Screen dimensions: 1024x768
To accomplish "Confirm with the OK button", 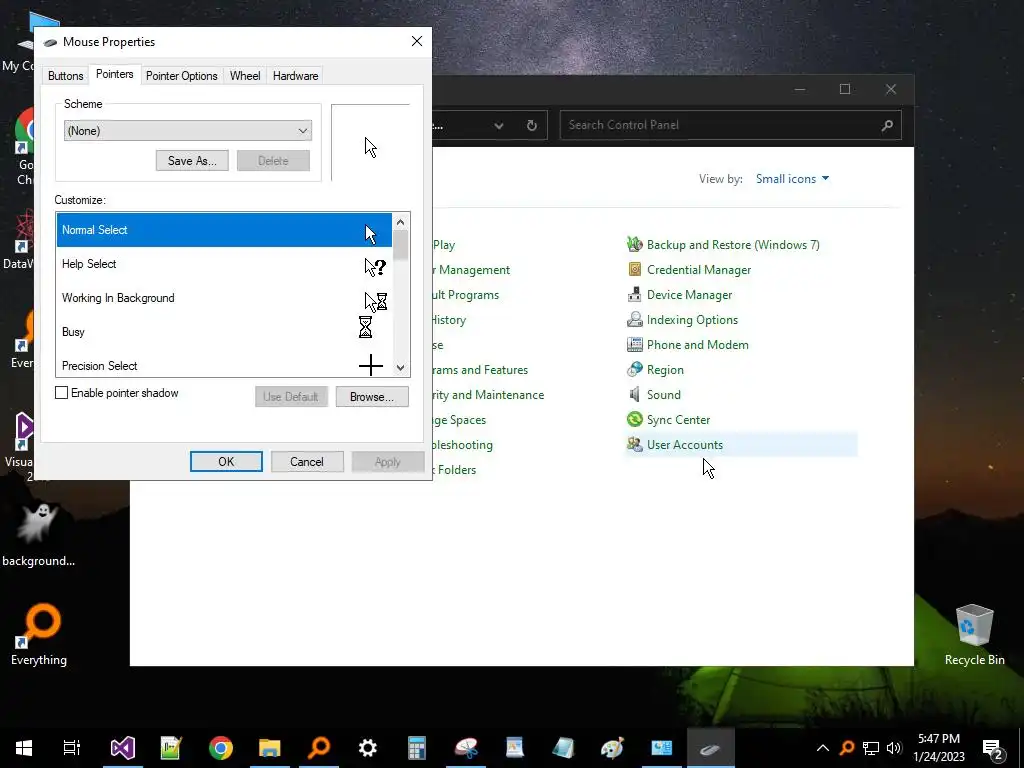I will [x=226, y=462].
